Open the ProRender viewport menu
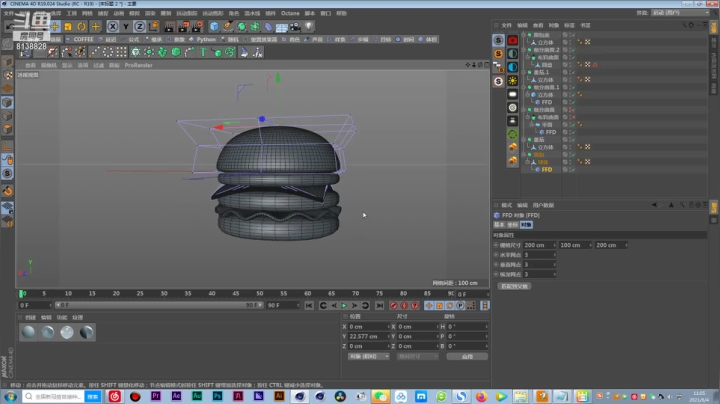 click(138, 65)
